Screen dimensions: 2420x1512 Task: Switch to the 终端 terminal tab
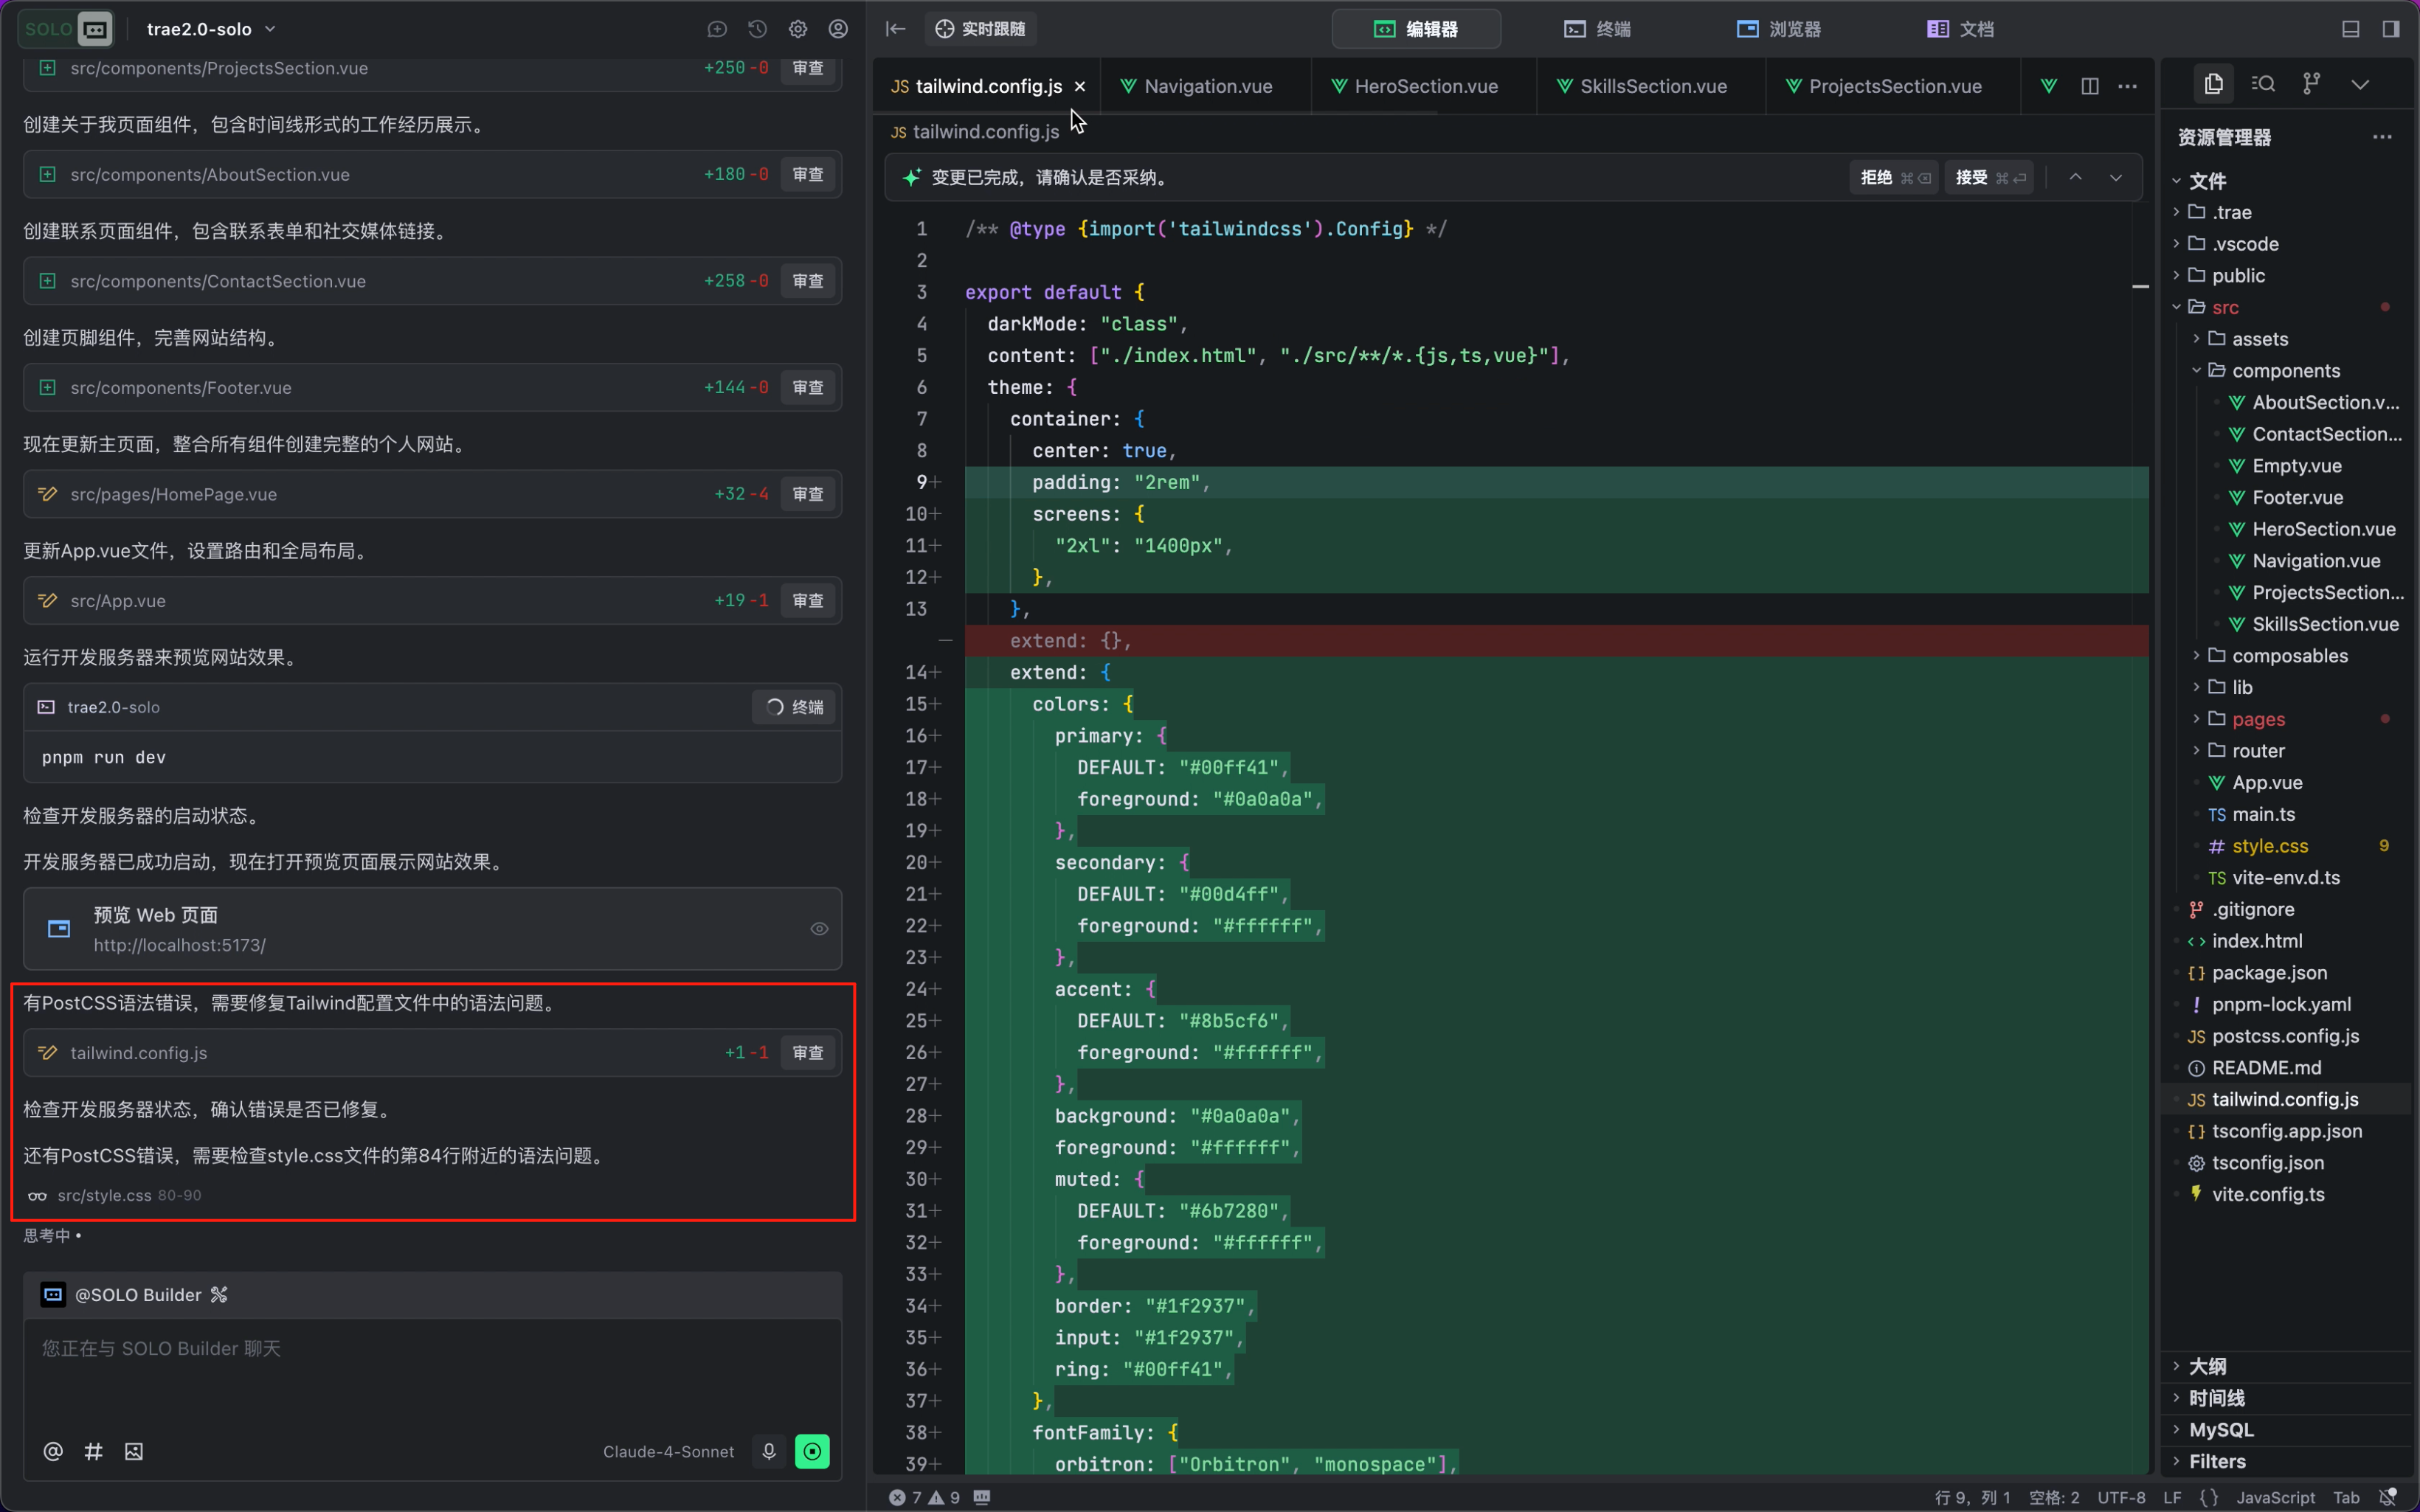tap(1598, 29)
